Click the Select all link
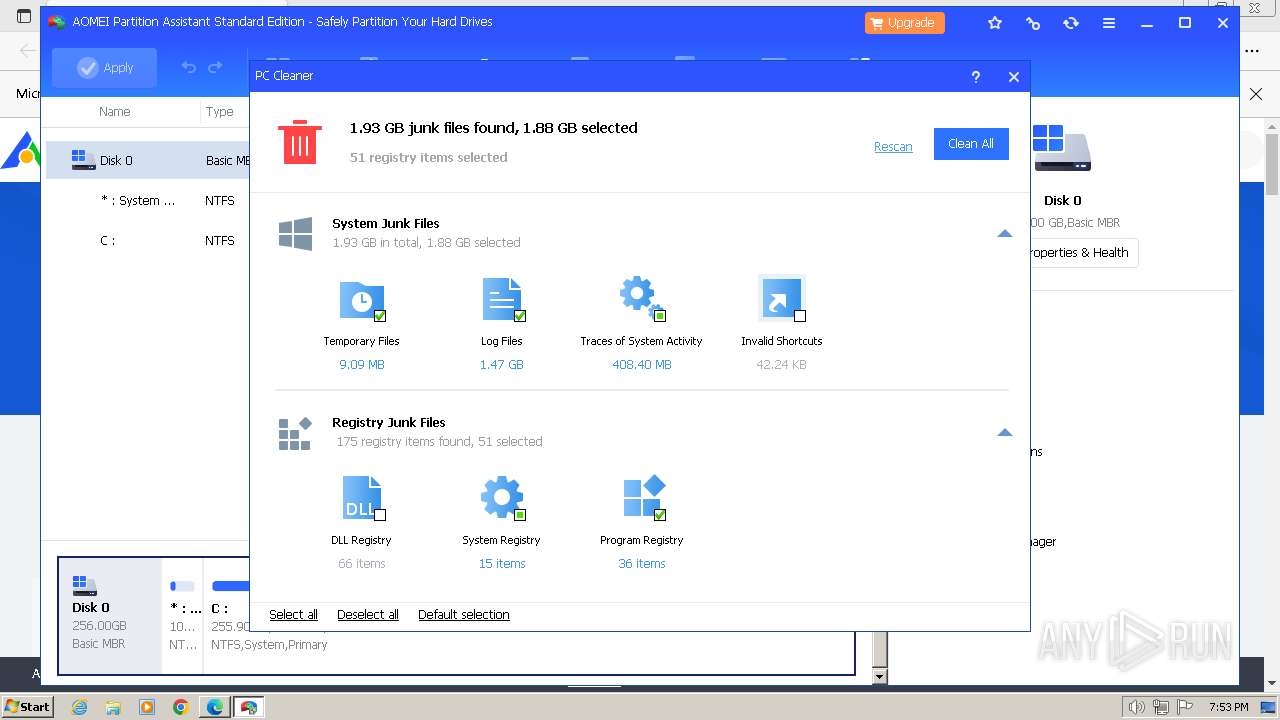 (293, 614)
